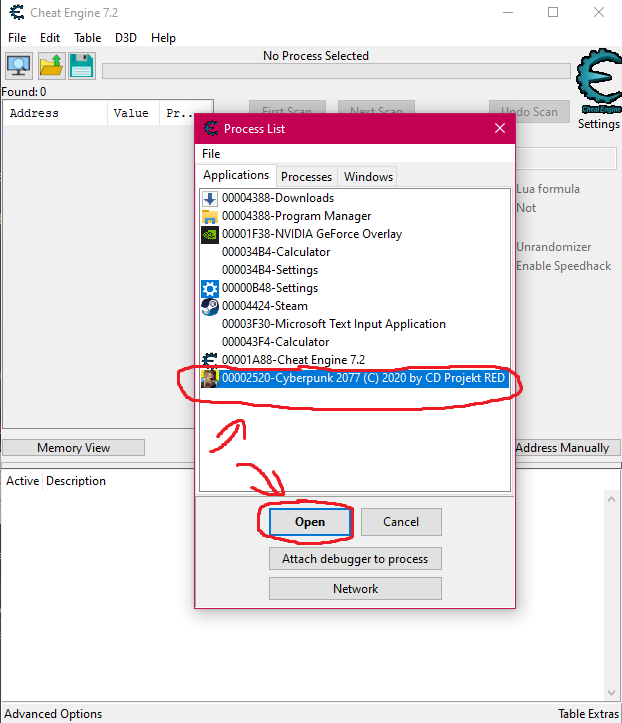Click the open process monitor icon

pyautogui.click(x=18, y=66)
